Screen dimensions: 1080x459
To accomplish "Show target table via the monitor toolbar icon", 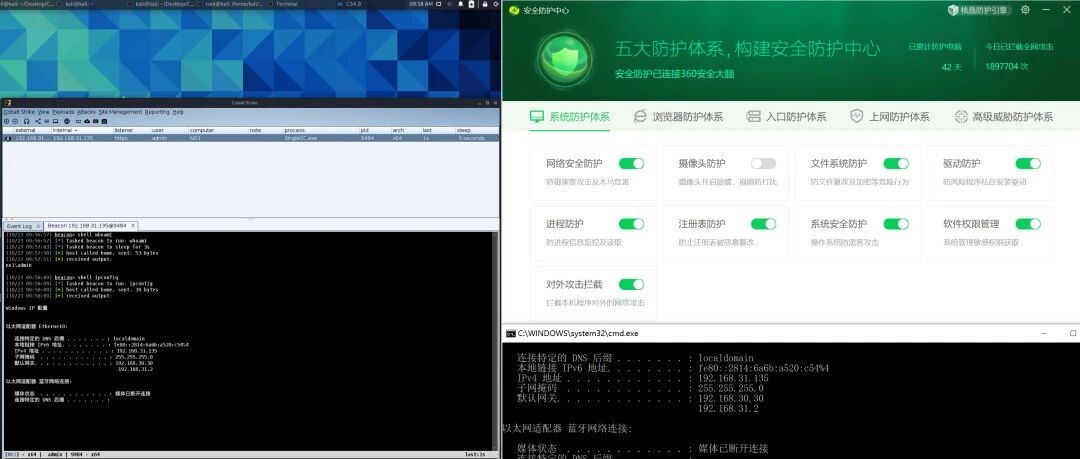I will click(55, 121).
